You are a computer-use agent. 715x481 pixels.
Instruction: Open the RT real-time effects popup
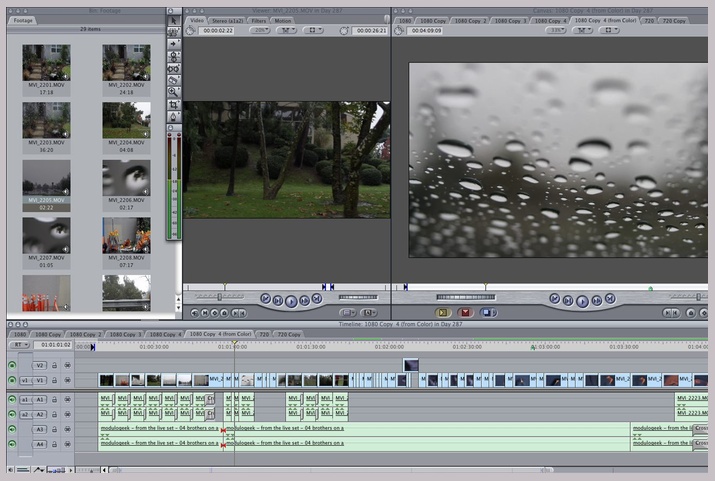click(18, 345)
